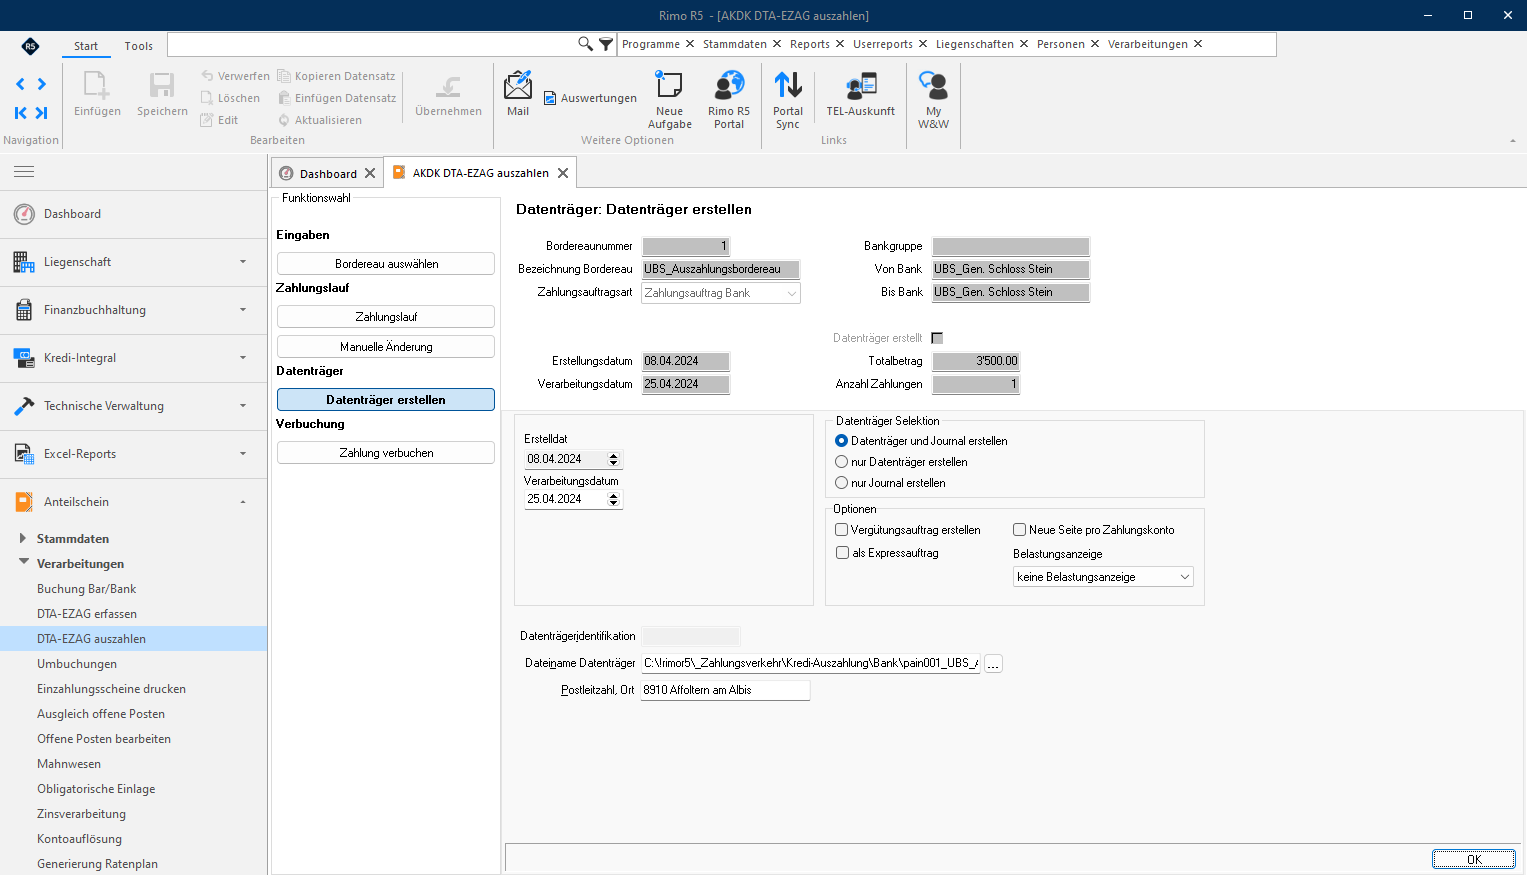Browse for Dateiname Datenträger with ellipsis button

point(993,664)
